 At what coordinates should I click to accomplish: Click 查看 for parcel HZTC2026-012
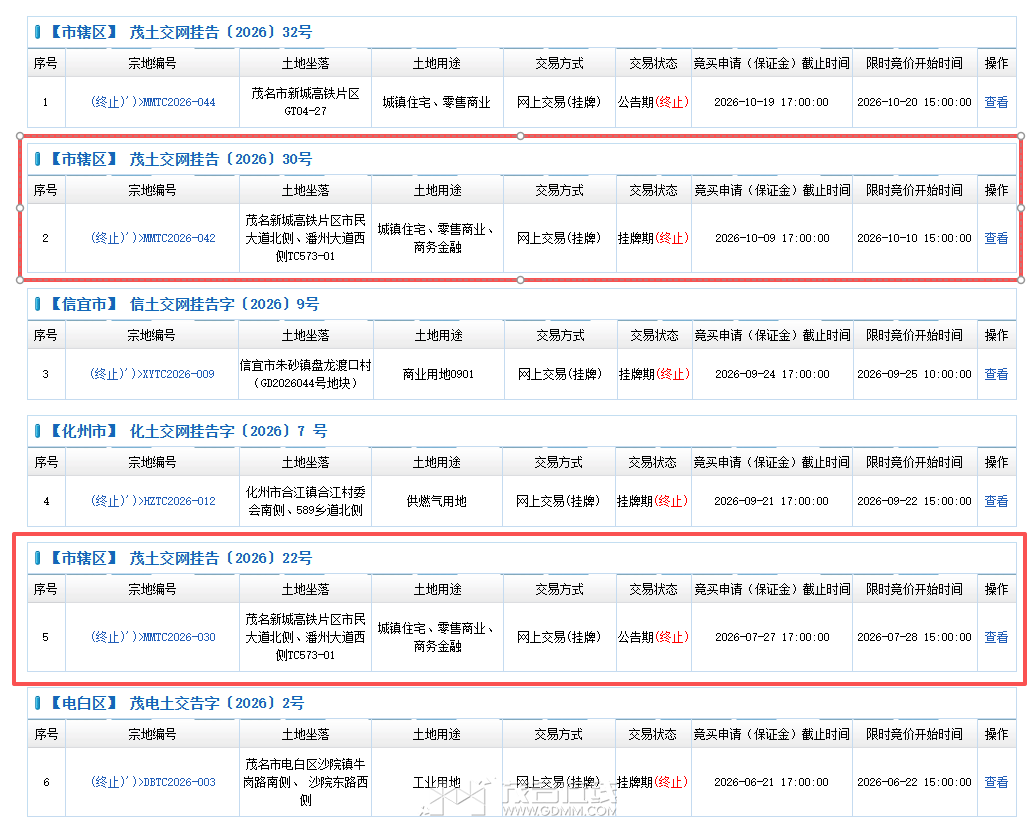click(x=996, y=501)
